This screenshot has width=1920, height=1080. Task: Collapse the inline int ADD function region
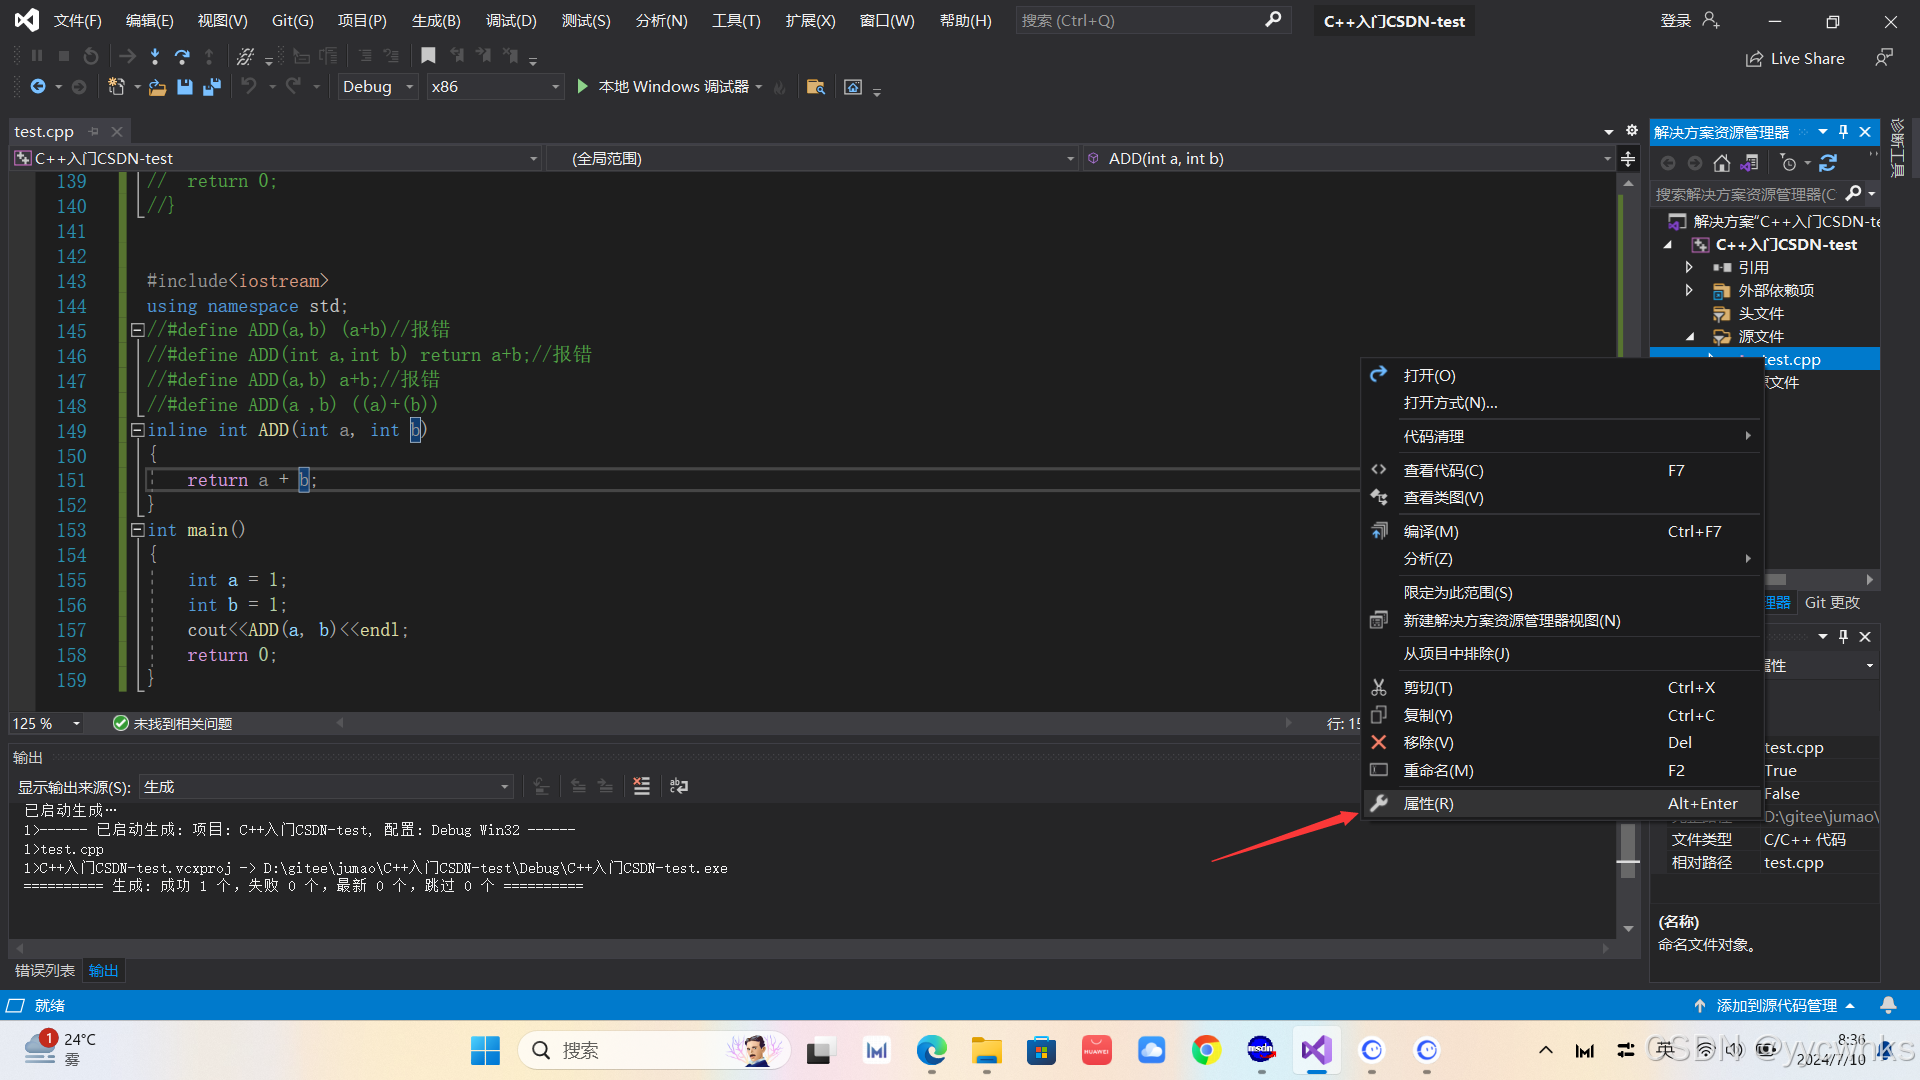click(138, 430)
